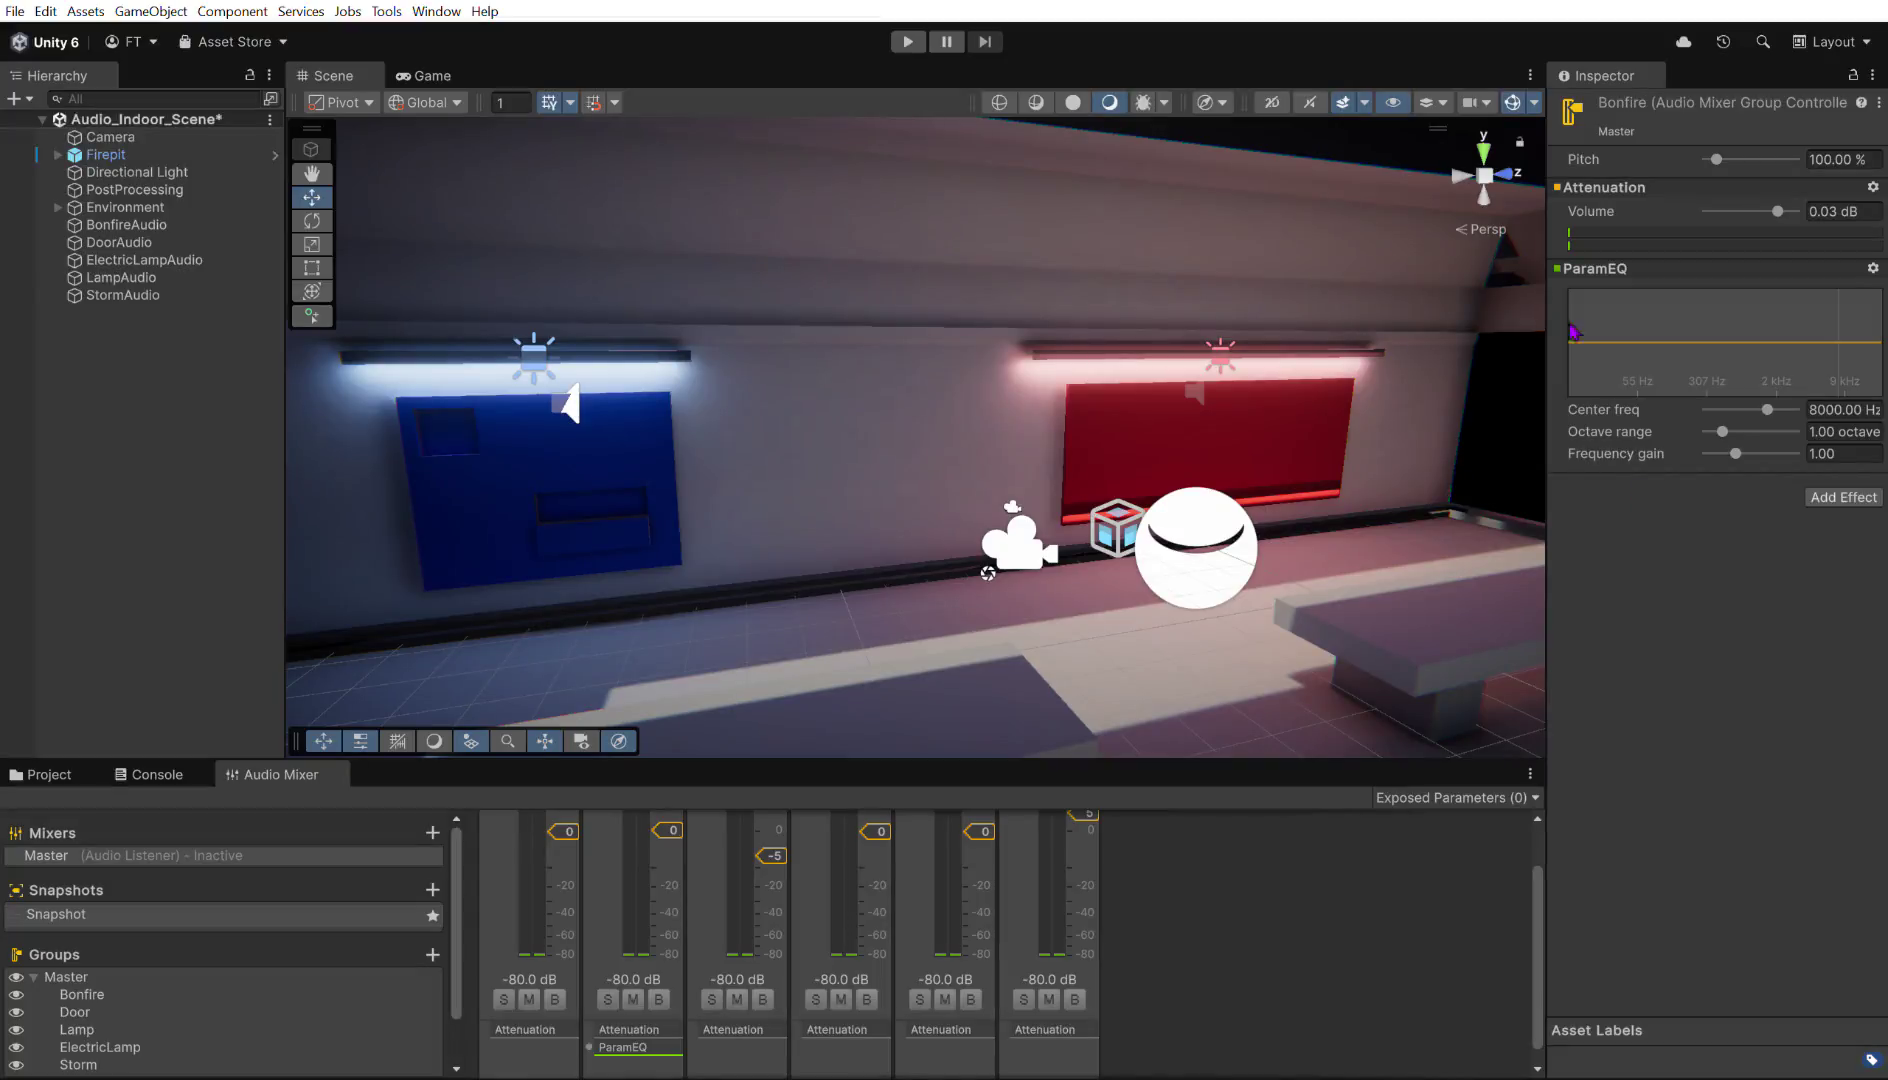Image resolution: width=1888 pixels, height=1080 pixels.
Task: Open the Asset Store
Action: 233,42
